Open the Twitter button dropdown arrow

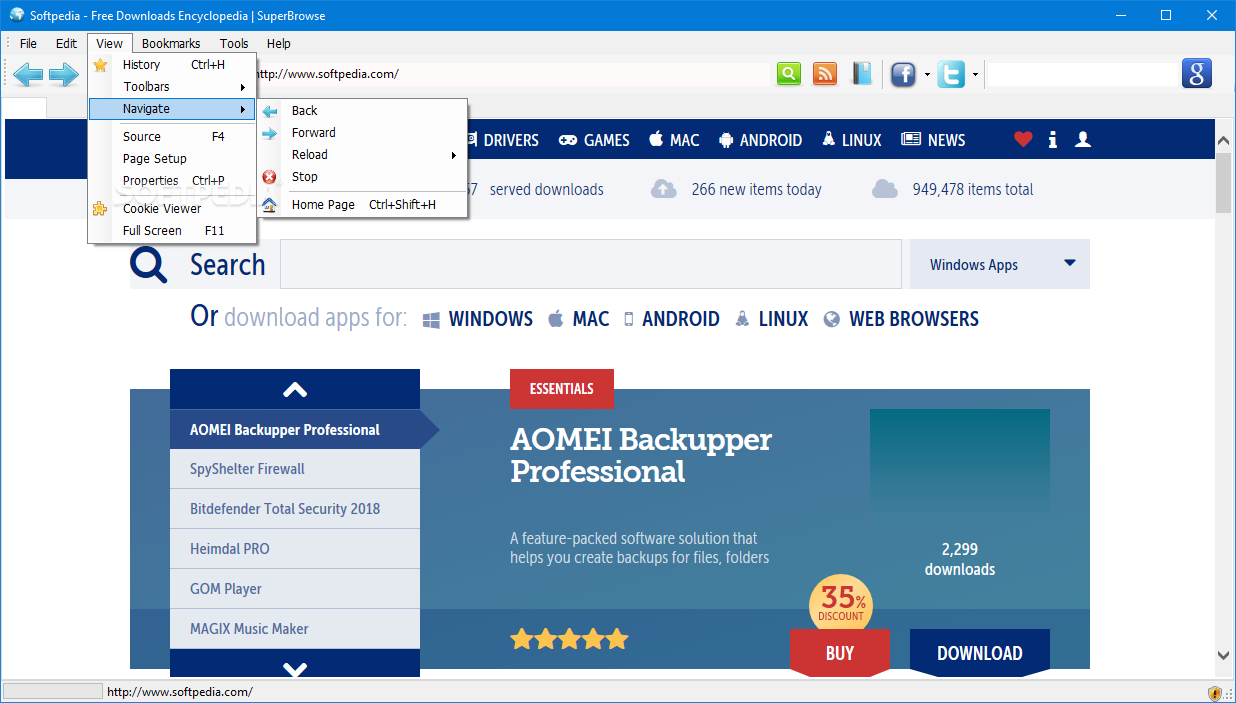(x=975, y=75)
